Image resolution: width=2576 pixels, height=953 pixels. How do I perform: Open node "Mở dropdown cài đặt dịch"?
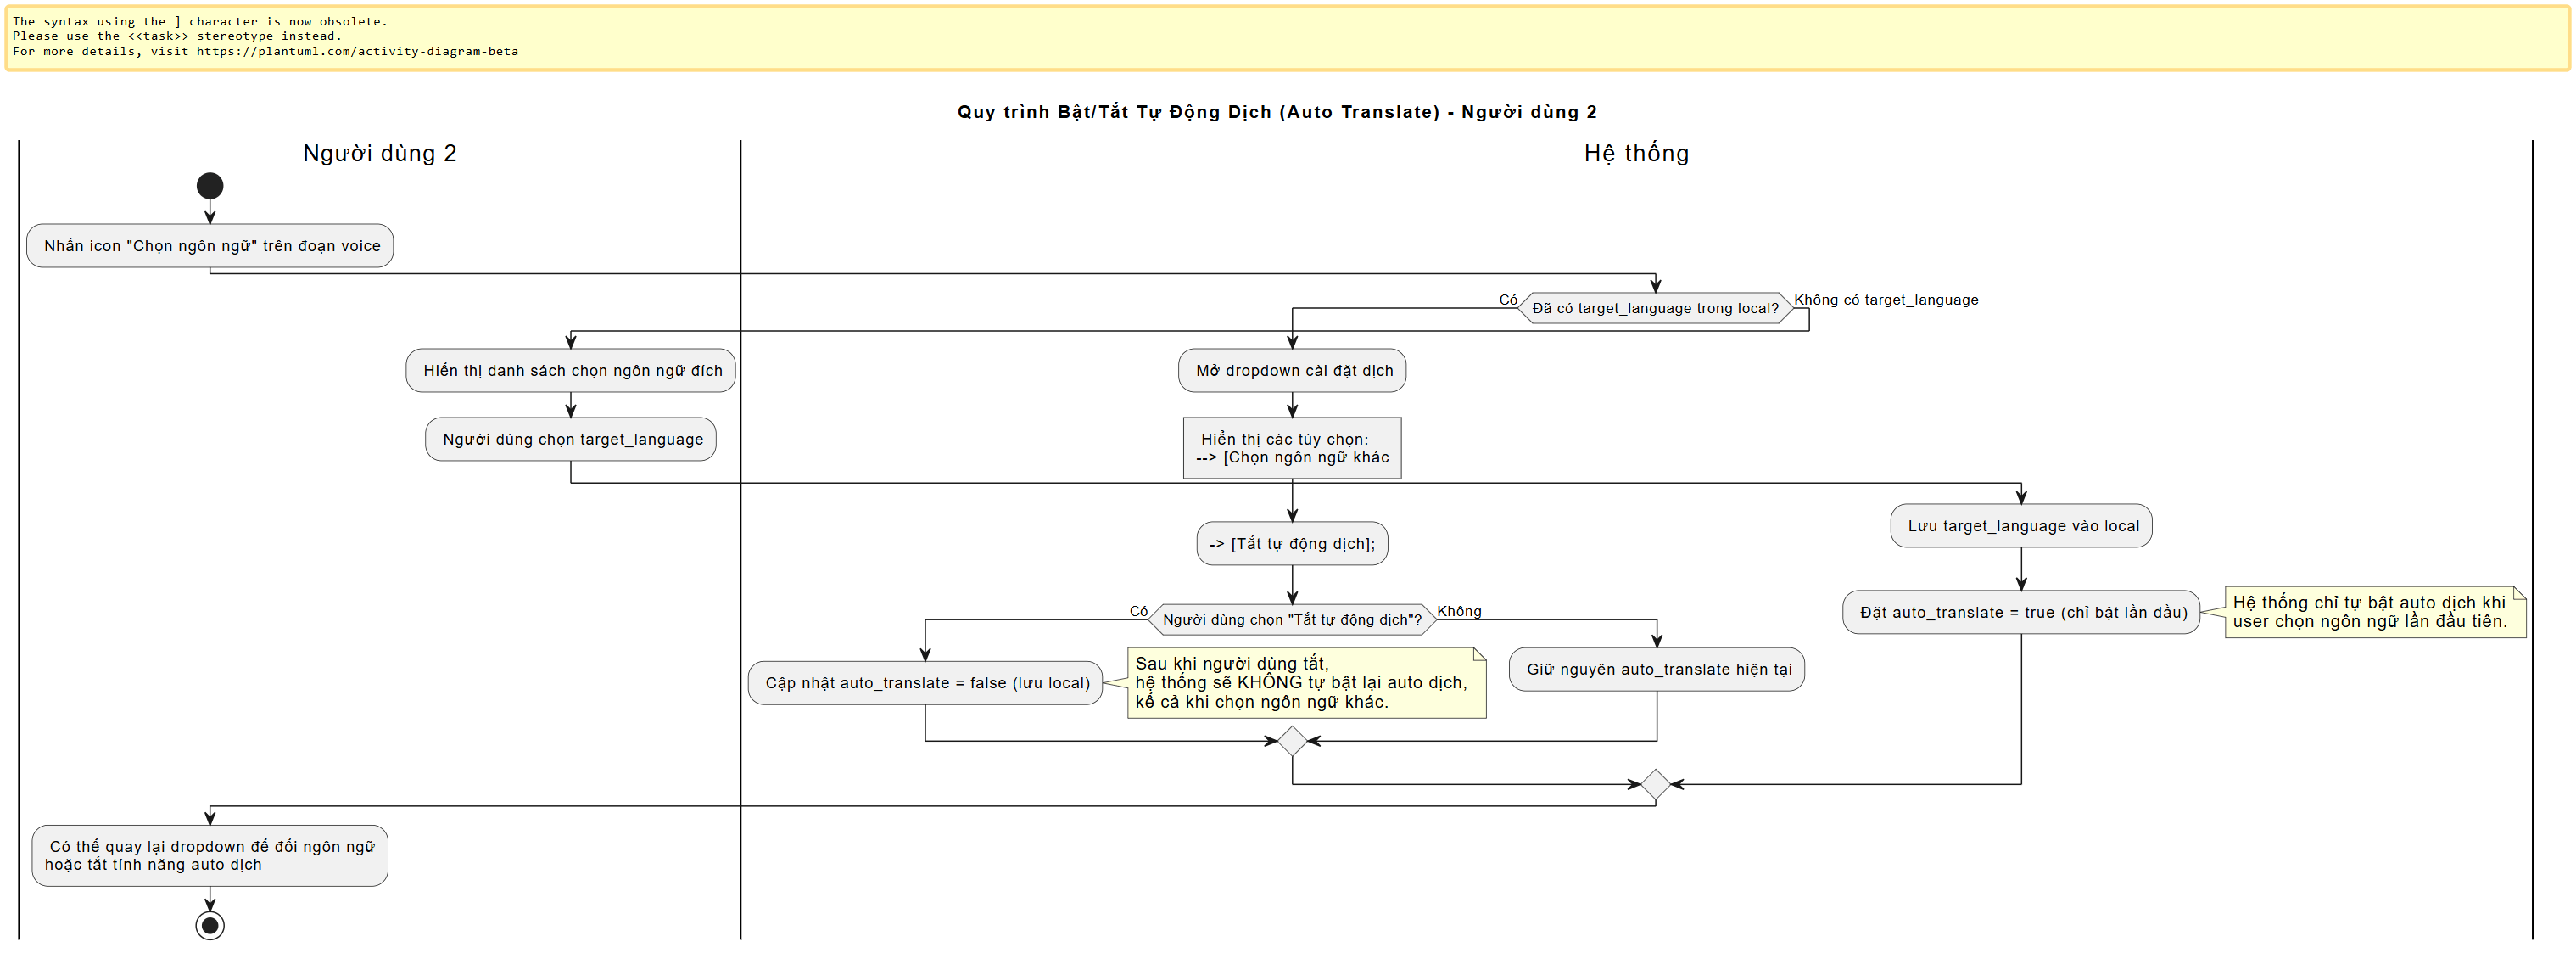[1291, 370]
